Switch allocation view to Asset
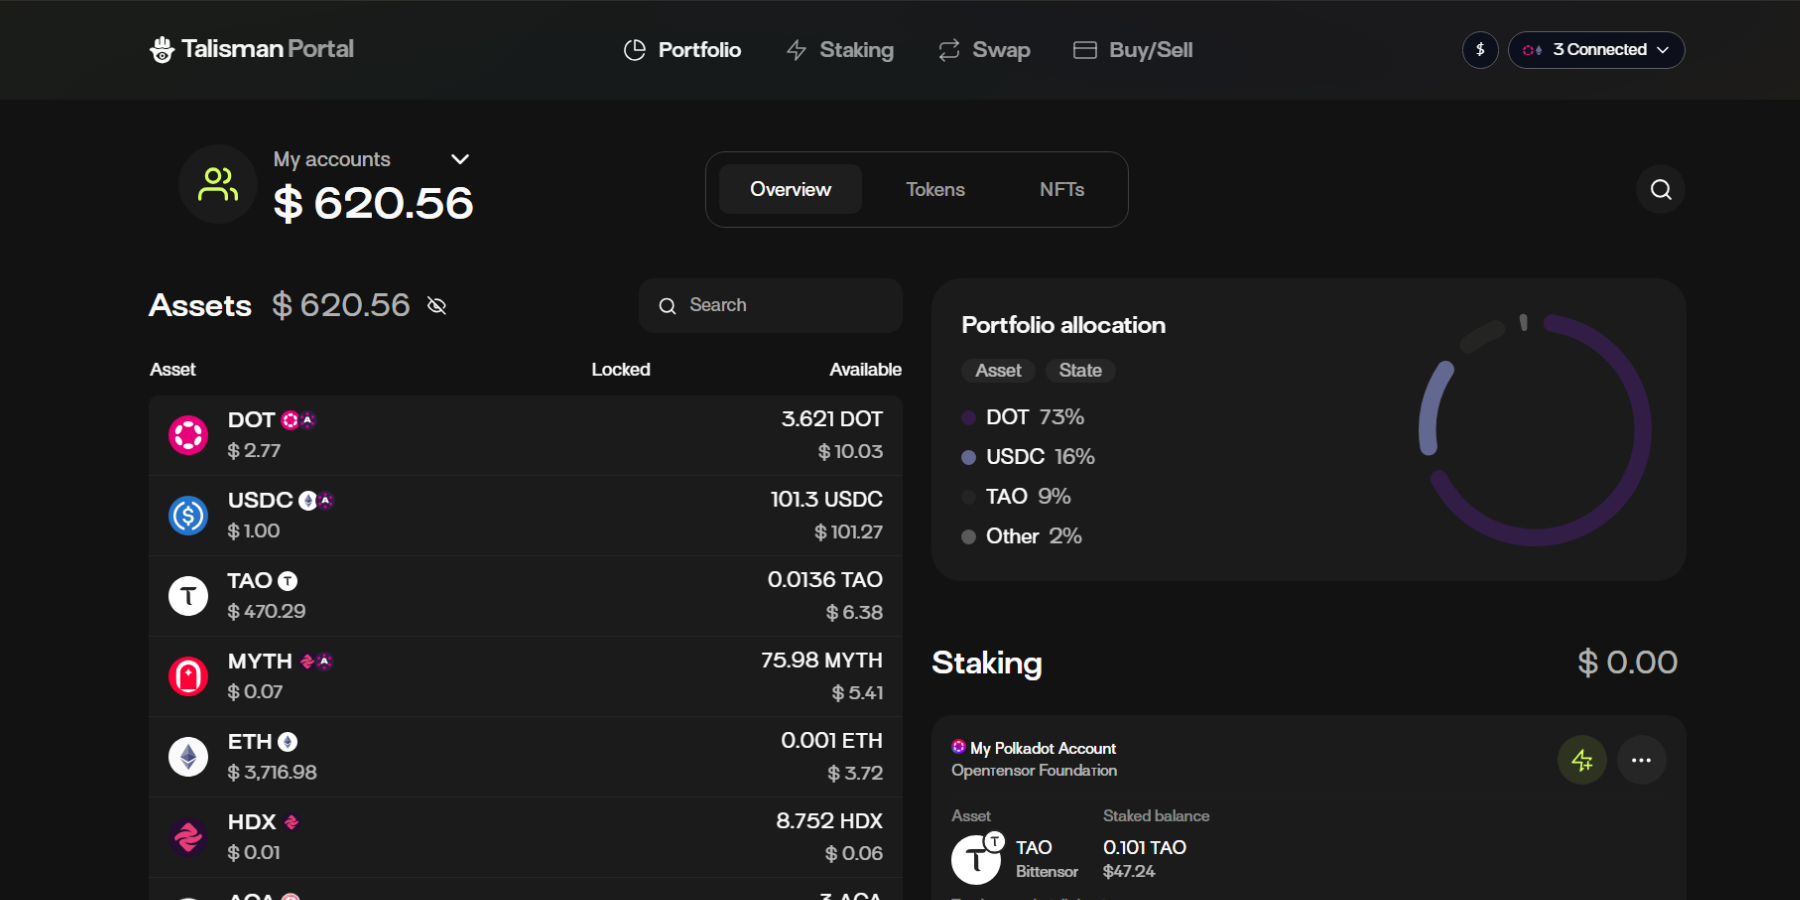This screenshot has width=1800, height=900. tap(998, 371)
